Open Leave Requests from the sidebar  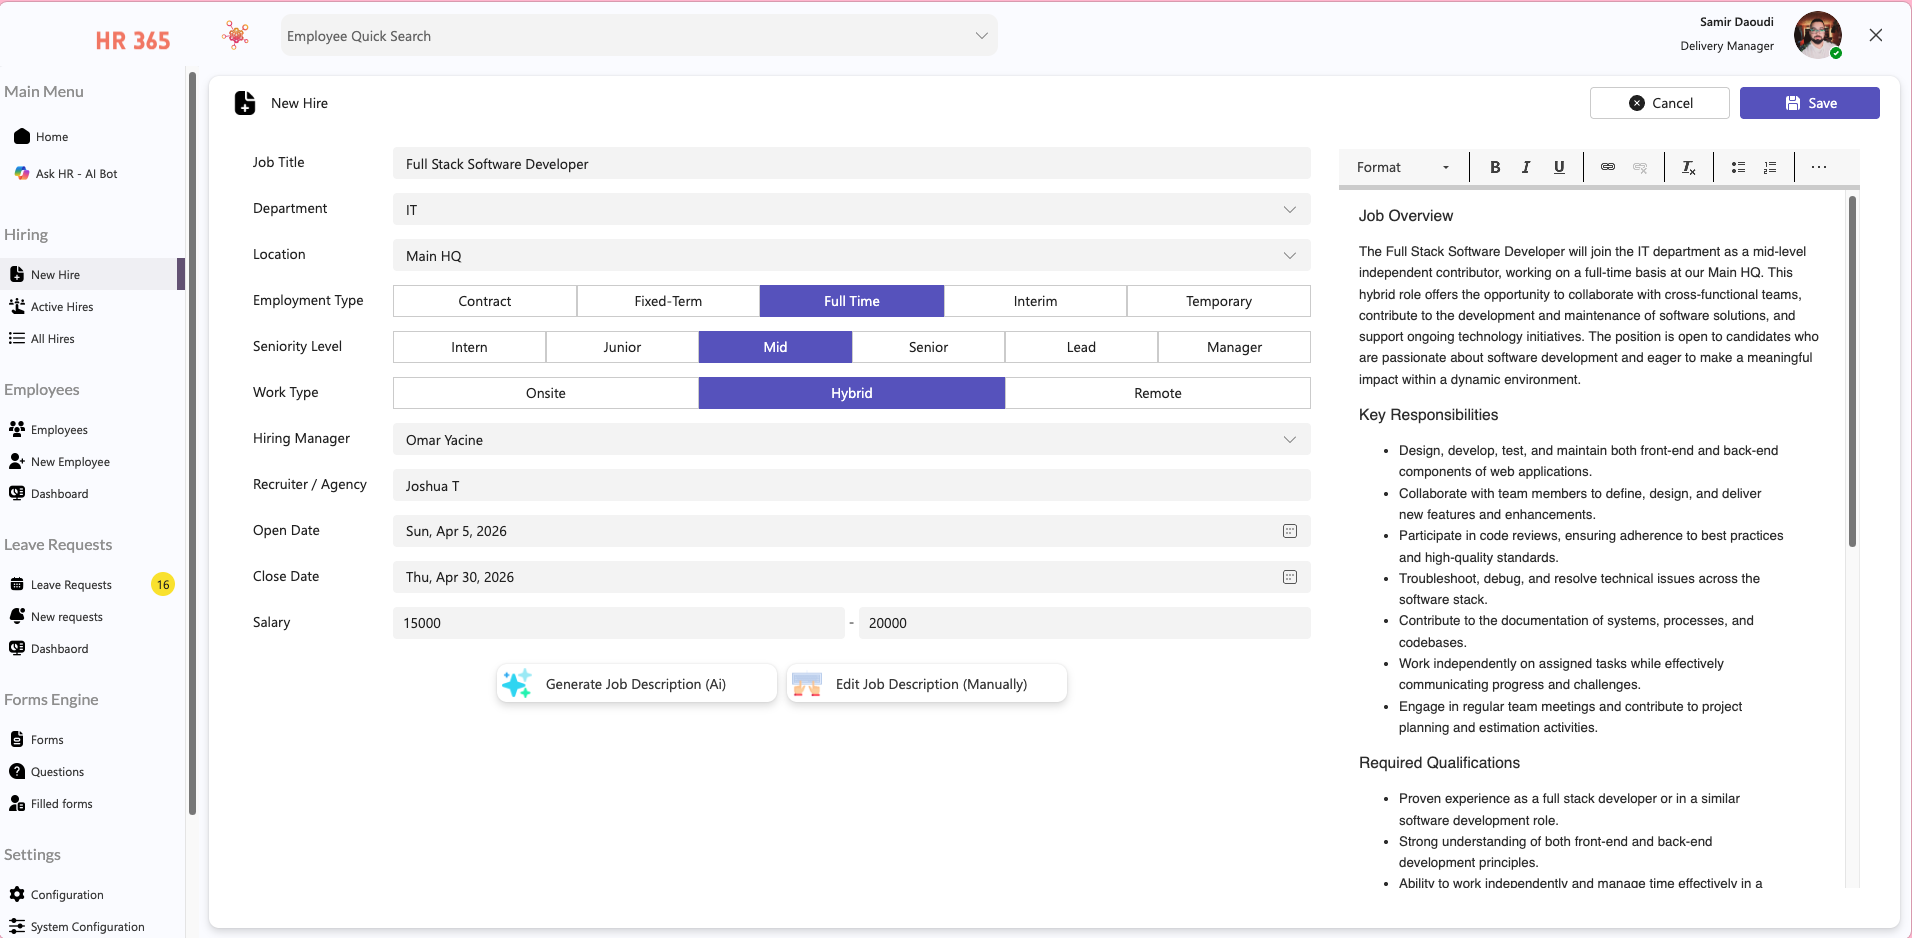click(71, 584)
